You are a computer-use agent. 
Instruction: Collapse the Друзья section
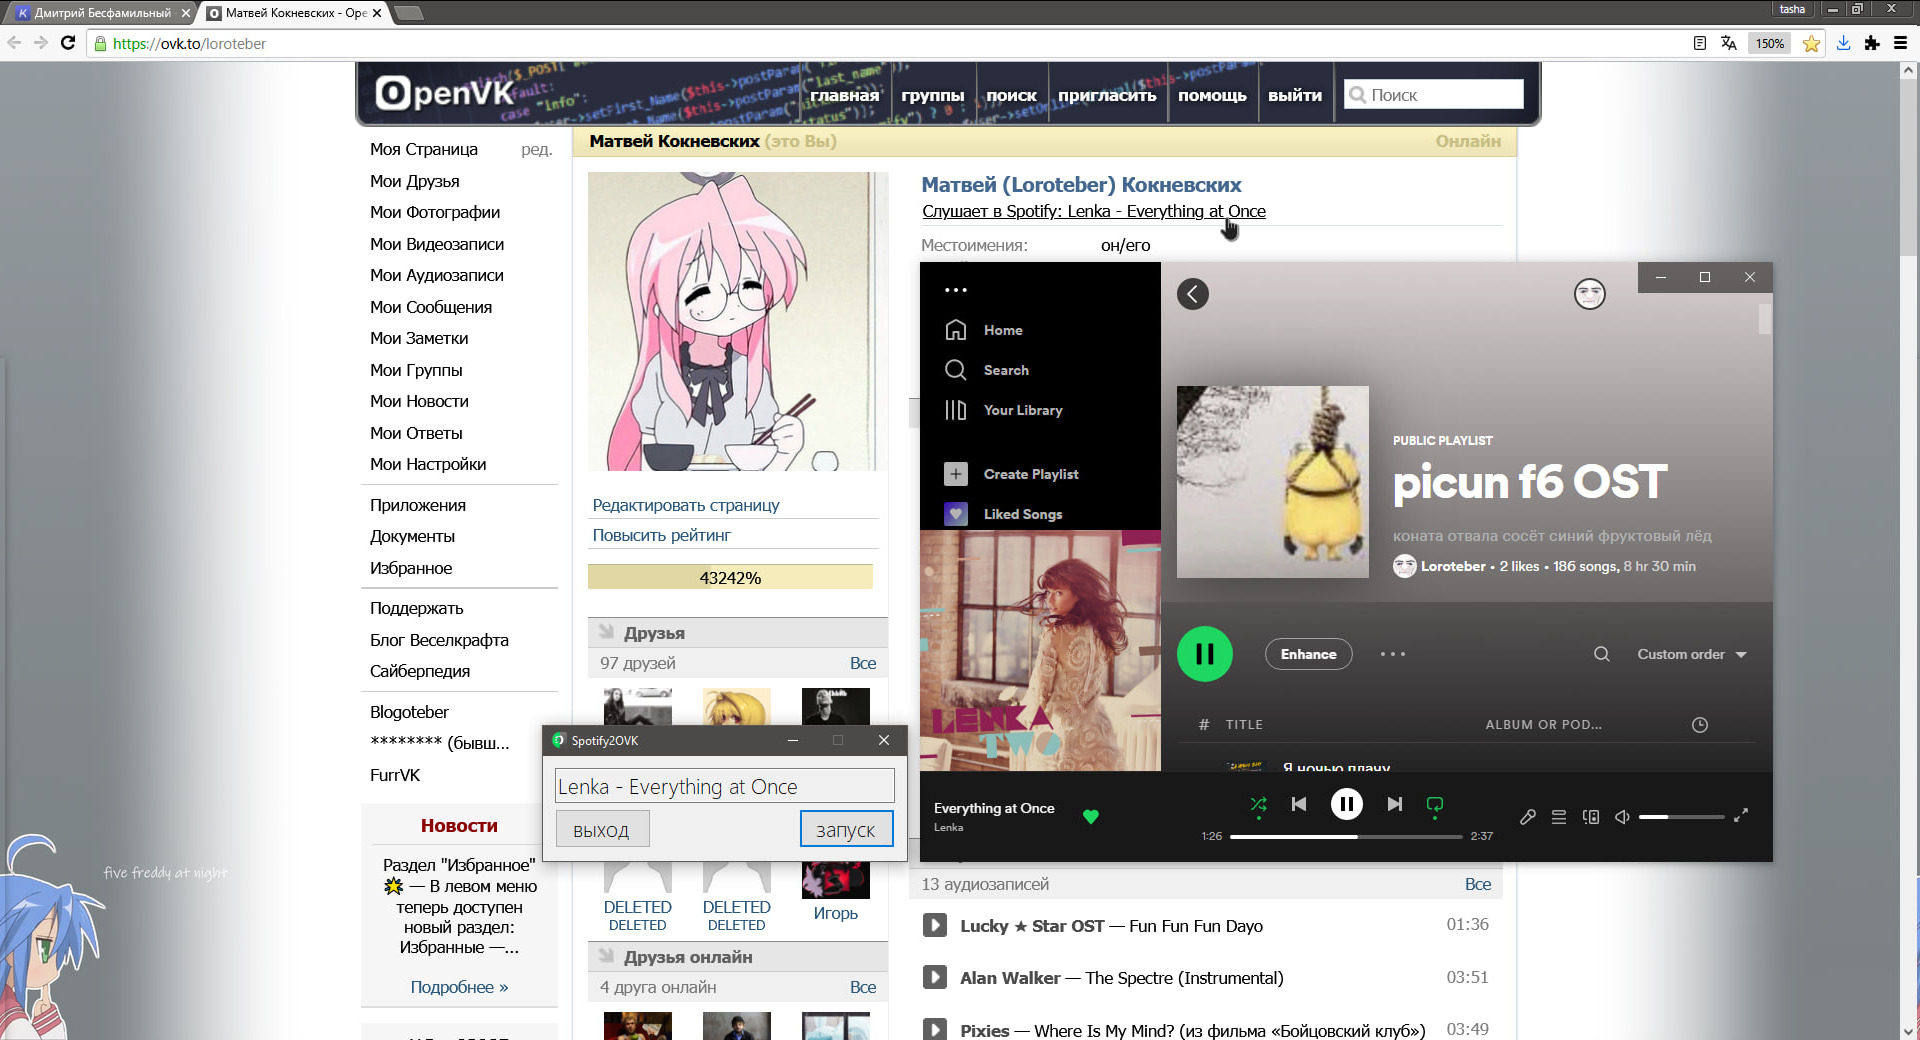click(x=606, y=632)
